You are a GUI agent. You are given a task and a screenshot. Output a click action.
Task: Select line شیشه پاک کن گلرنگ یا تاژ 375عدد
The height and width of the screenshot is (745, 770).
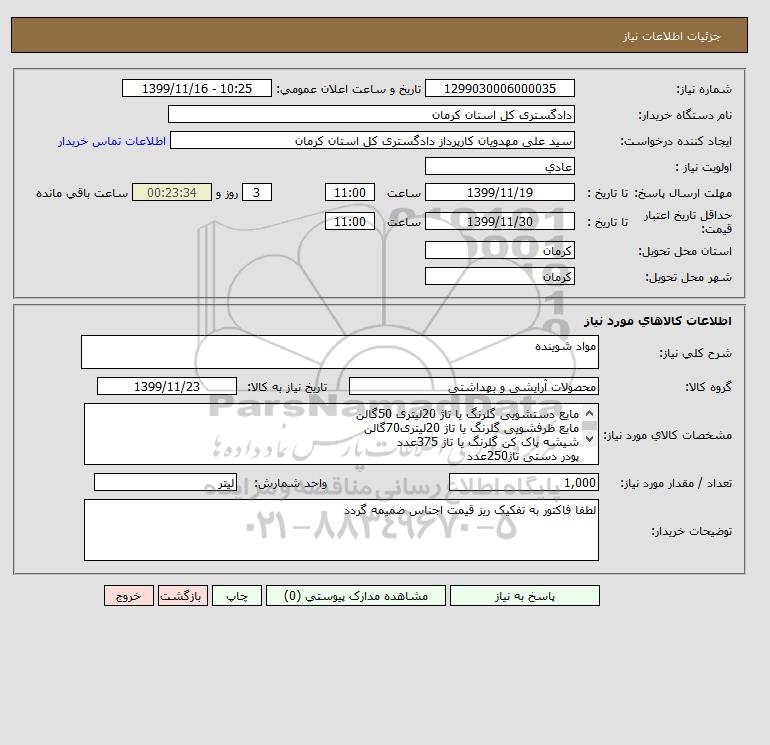488,442
